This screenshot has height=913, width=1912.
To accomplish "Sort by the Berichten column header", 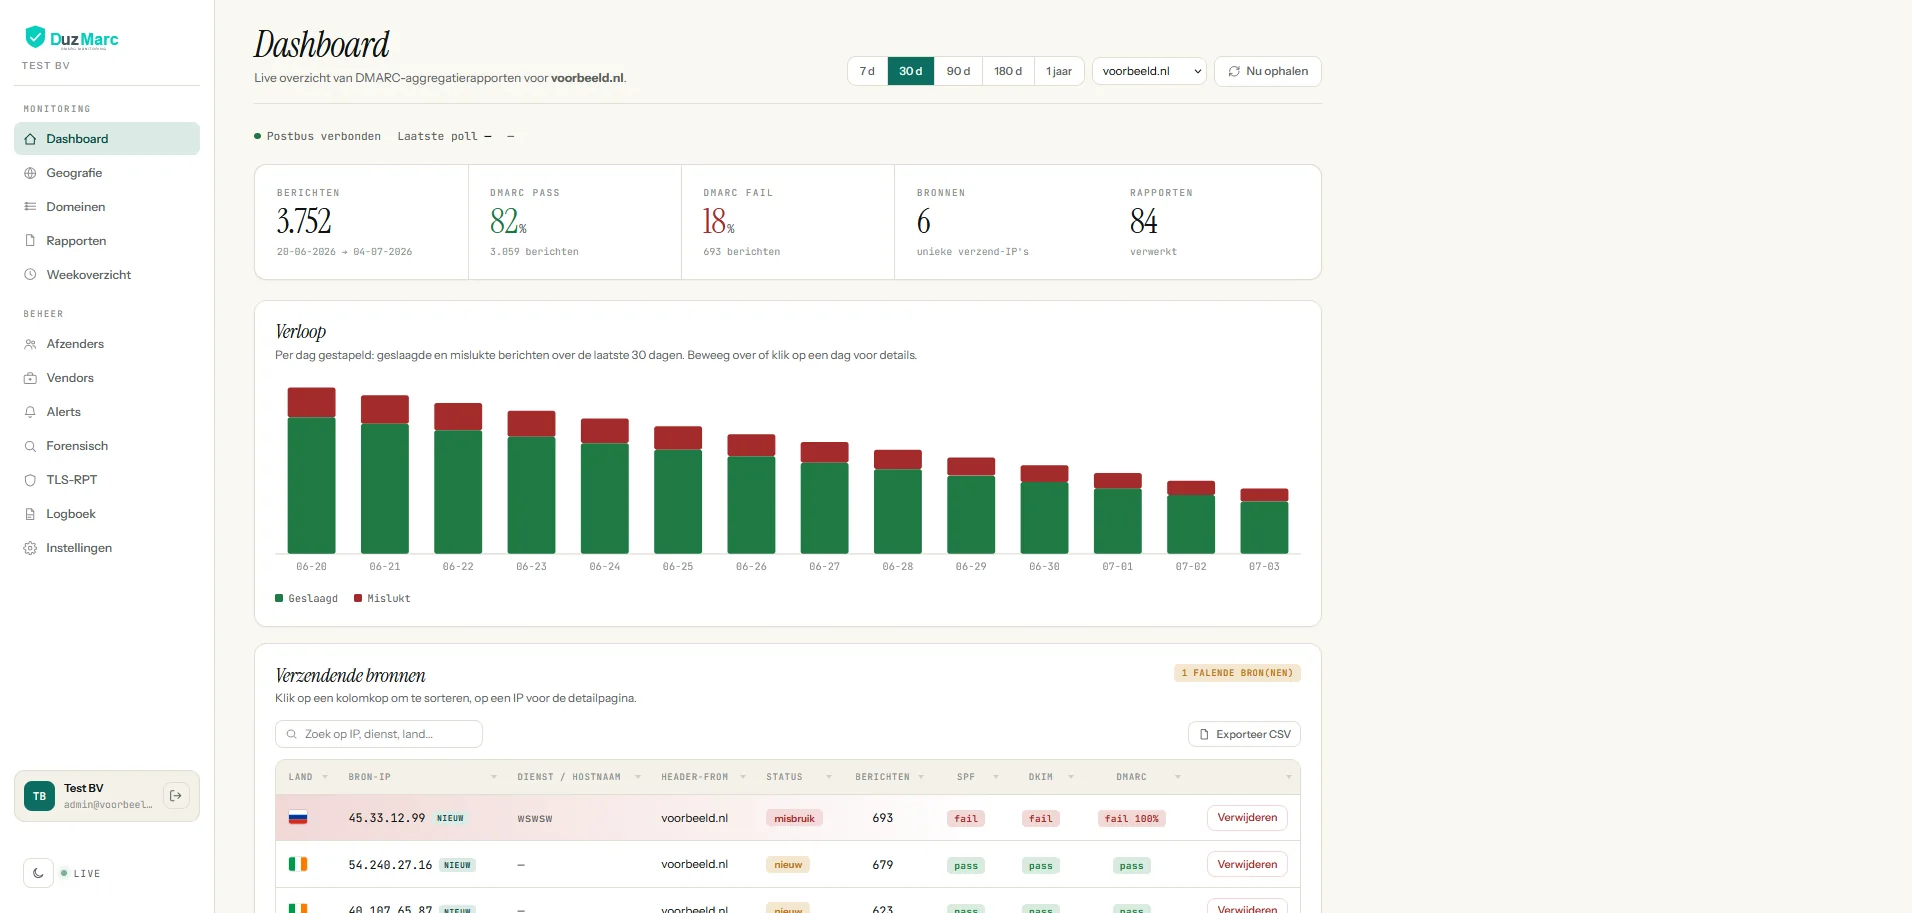I will [889, 777].
